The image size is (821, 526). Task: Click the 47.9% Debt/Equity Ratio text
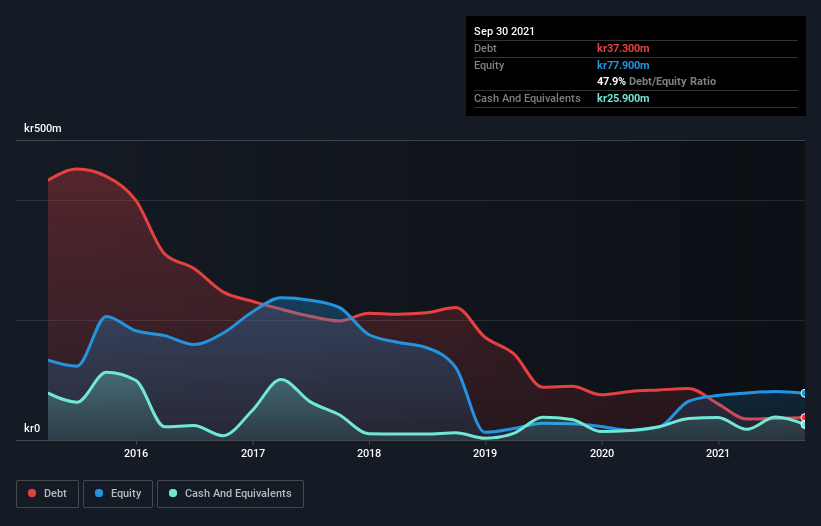657,81
